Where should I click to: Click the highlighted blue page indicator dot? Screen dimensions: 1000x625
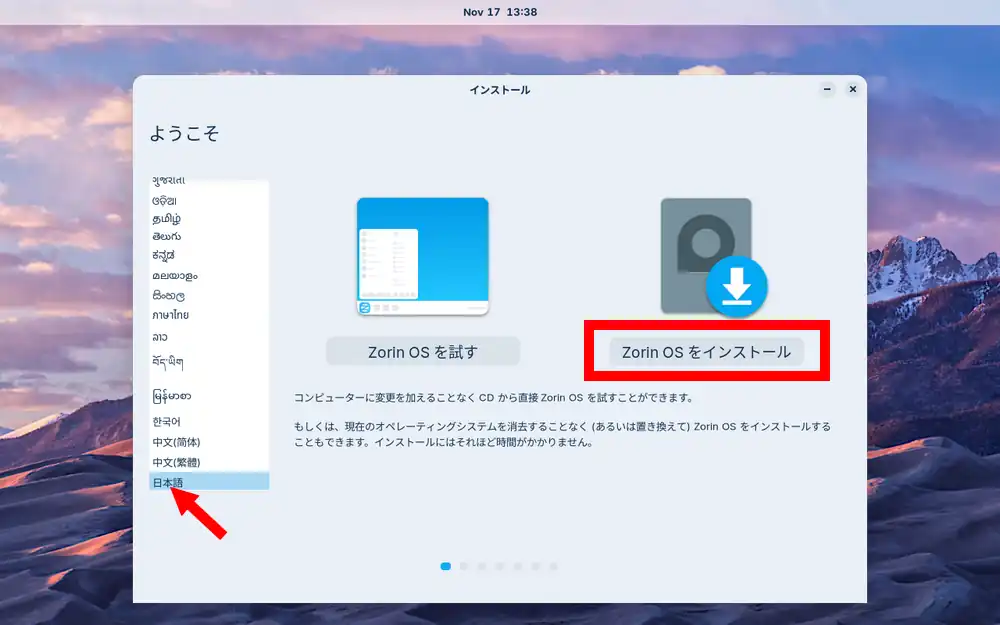click(x=445, y=566)
